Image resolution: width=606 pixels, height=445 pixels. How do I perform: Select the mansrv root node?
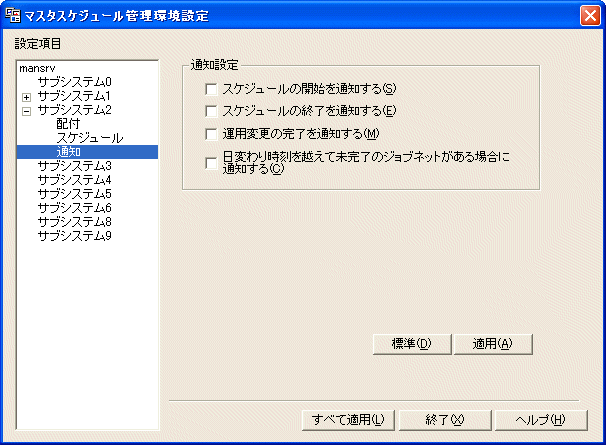37,68
